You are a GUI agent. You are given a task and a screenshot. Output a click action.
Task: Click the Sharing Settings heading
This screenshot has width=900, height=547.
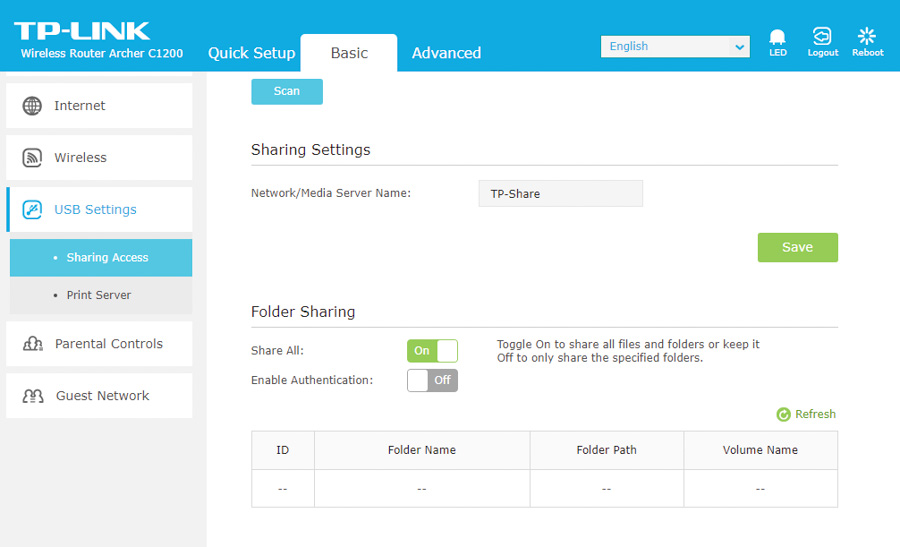tap(311, 150)
